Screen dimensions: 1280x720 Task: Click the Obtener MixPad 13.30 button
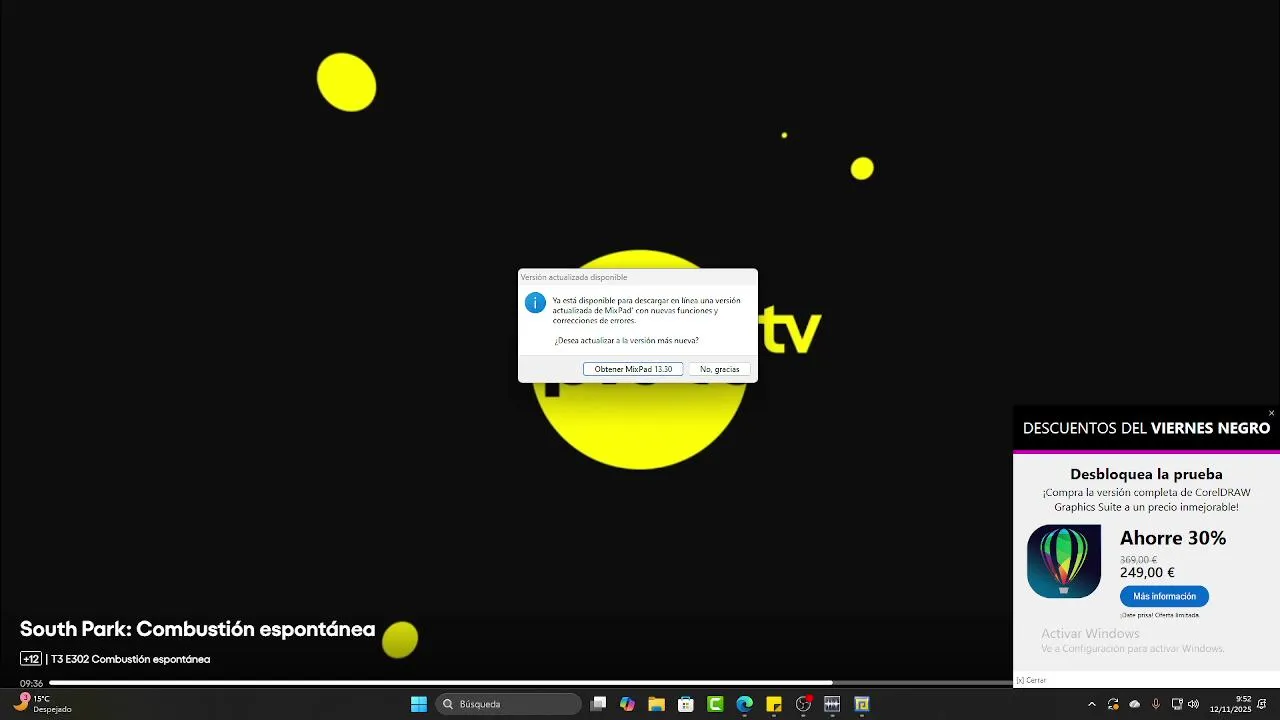[633, 369]
